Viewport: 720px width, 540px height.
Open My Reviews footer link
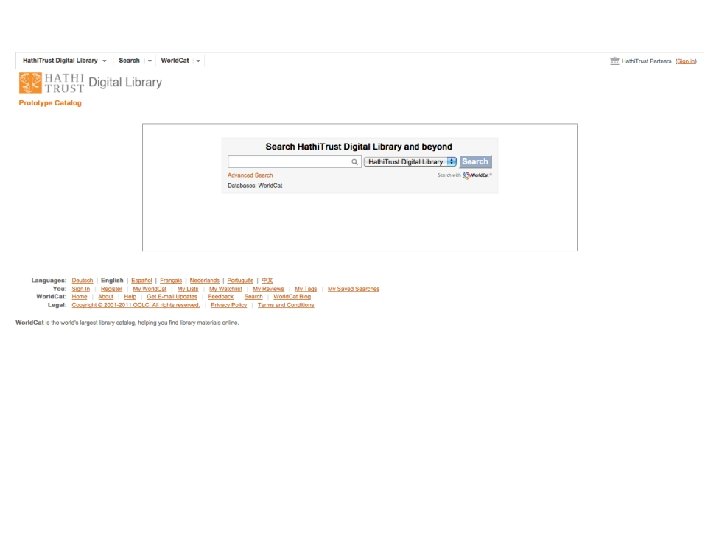pos(268,289)
